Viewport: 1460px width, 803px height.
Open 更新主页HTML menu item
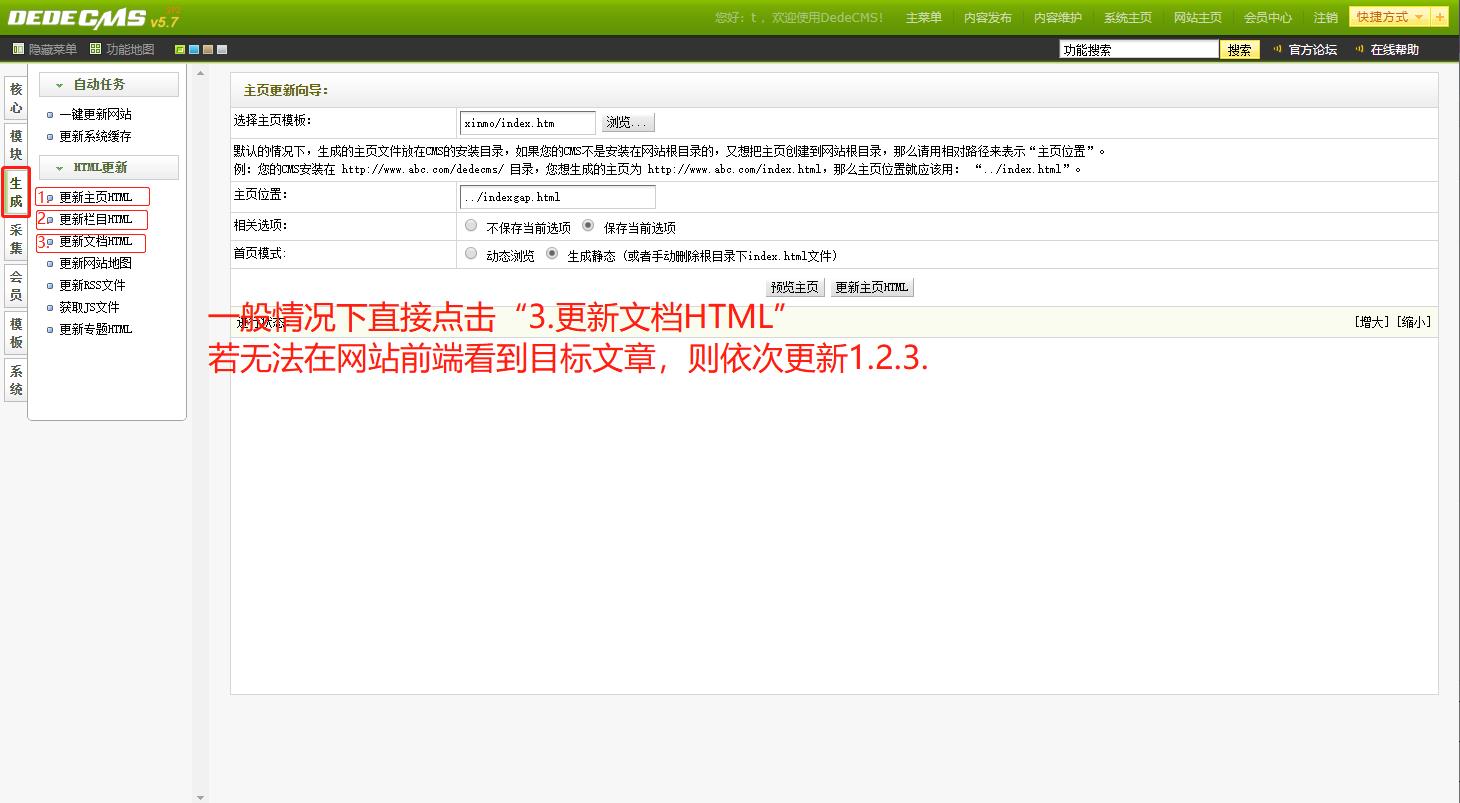(95, 197)
